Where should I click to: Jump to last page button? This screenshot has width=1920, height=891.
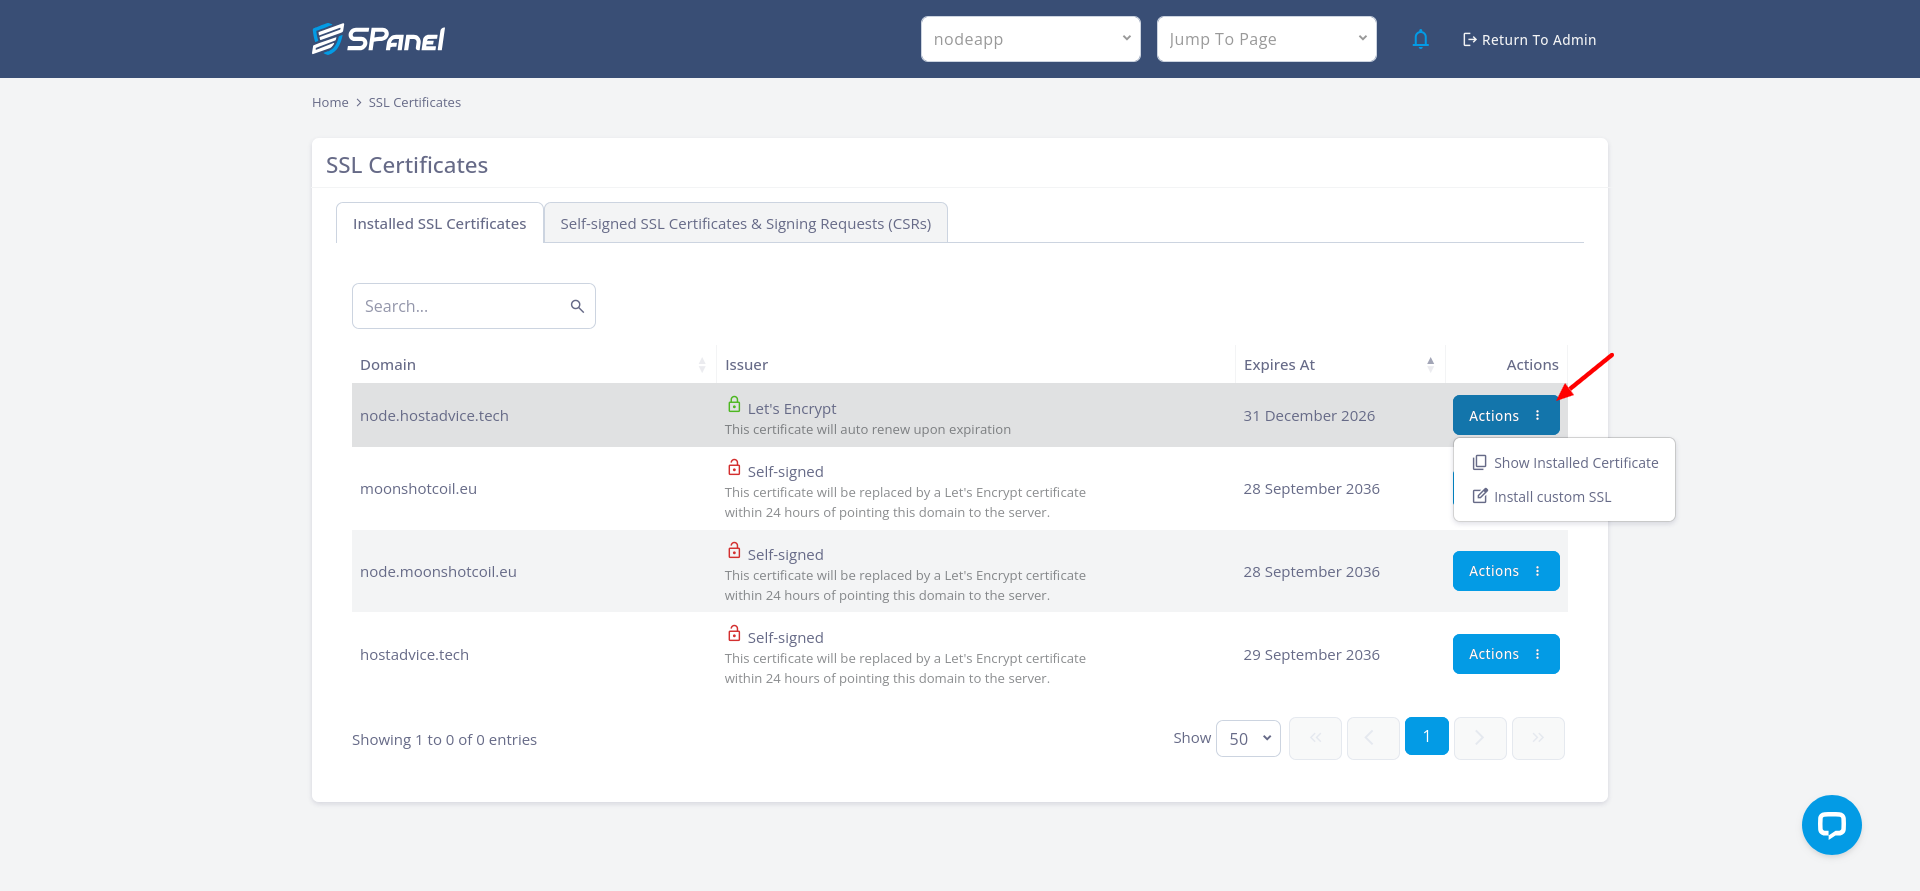[x=1538, y=738]
